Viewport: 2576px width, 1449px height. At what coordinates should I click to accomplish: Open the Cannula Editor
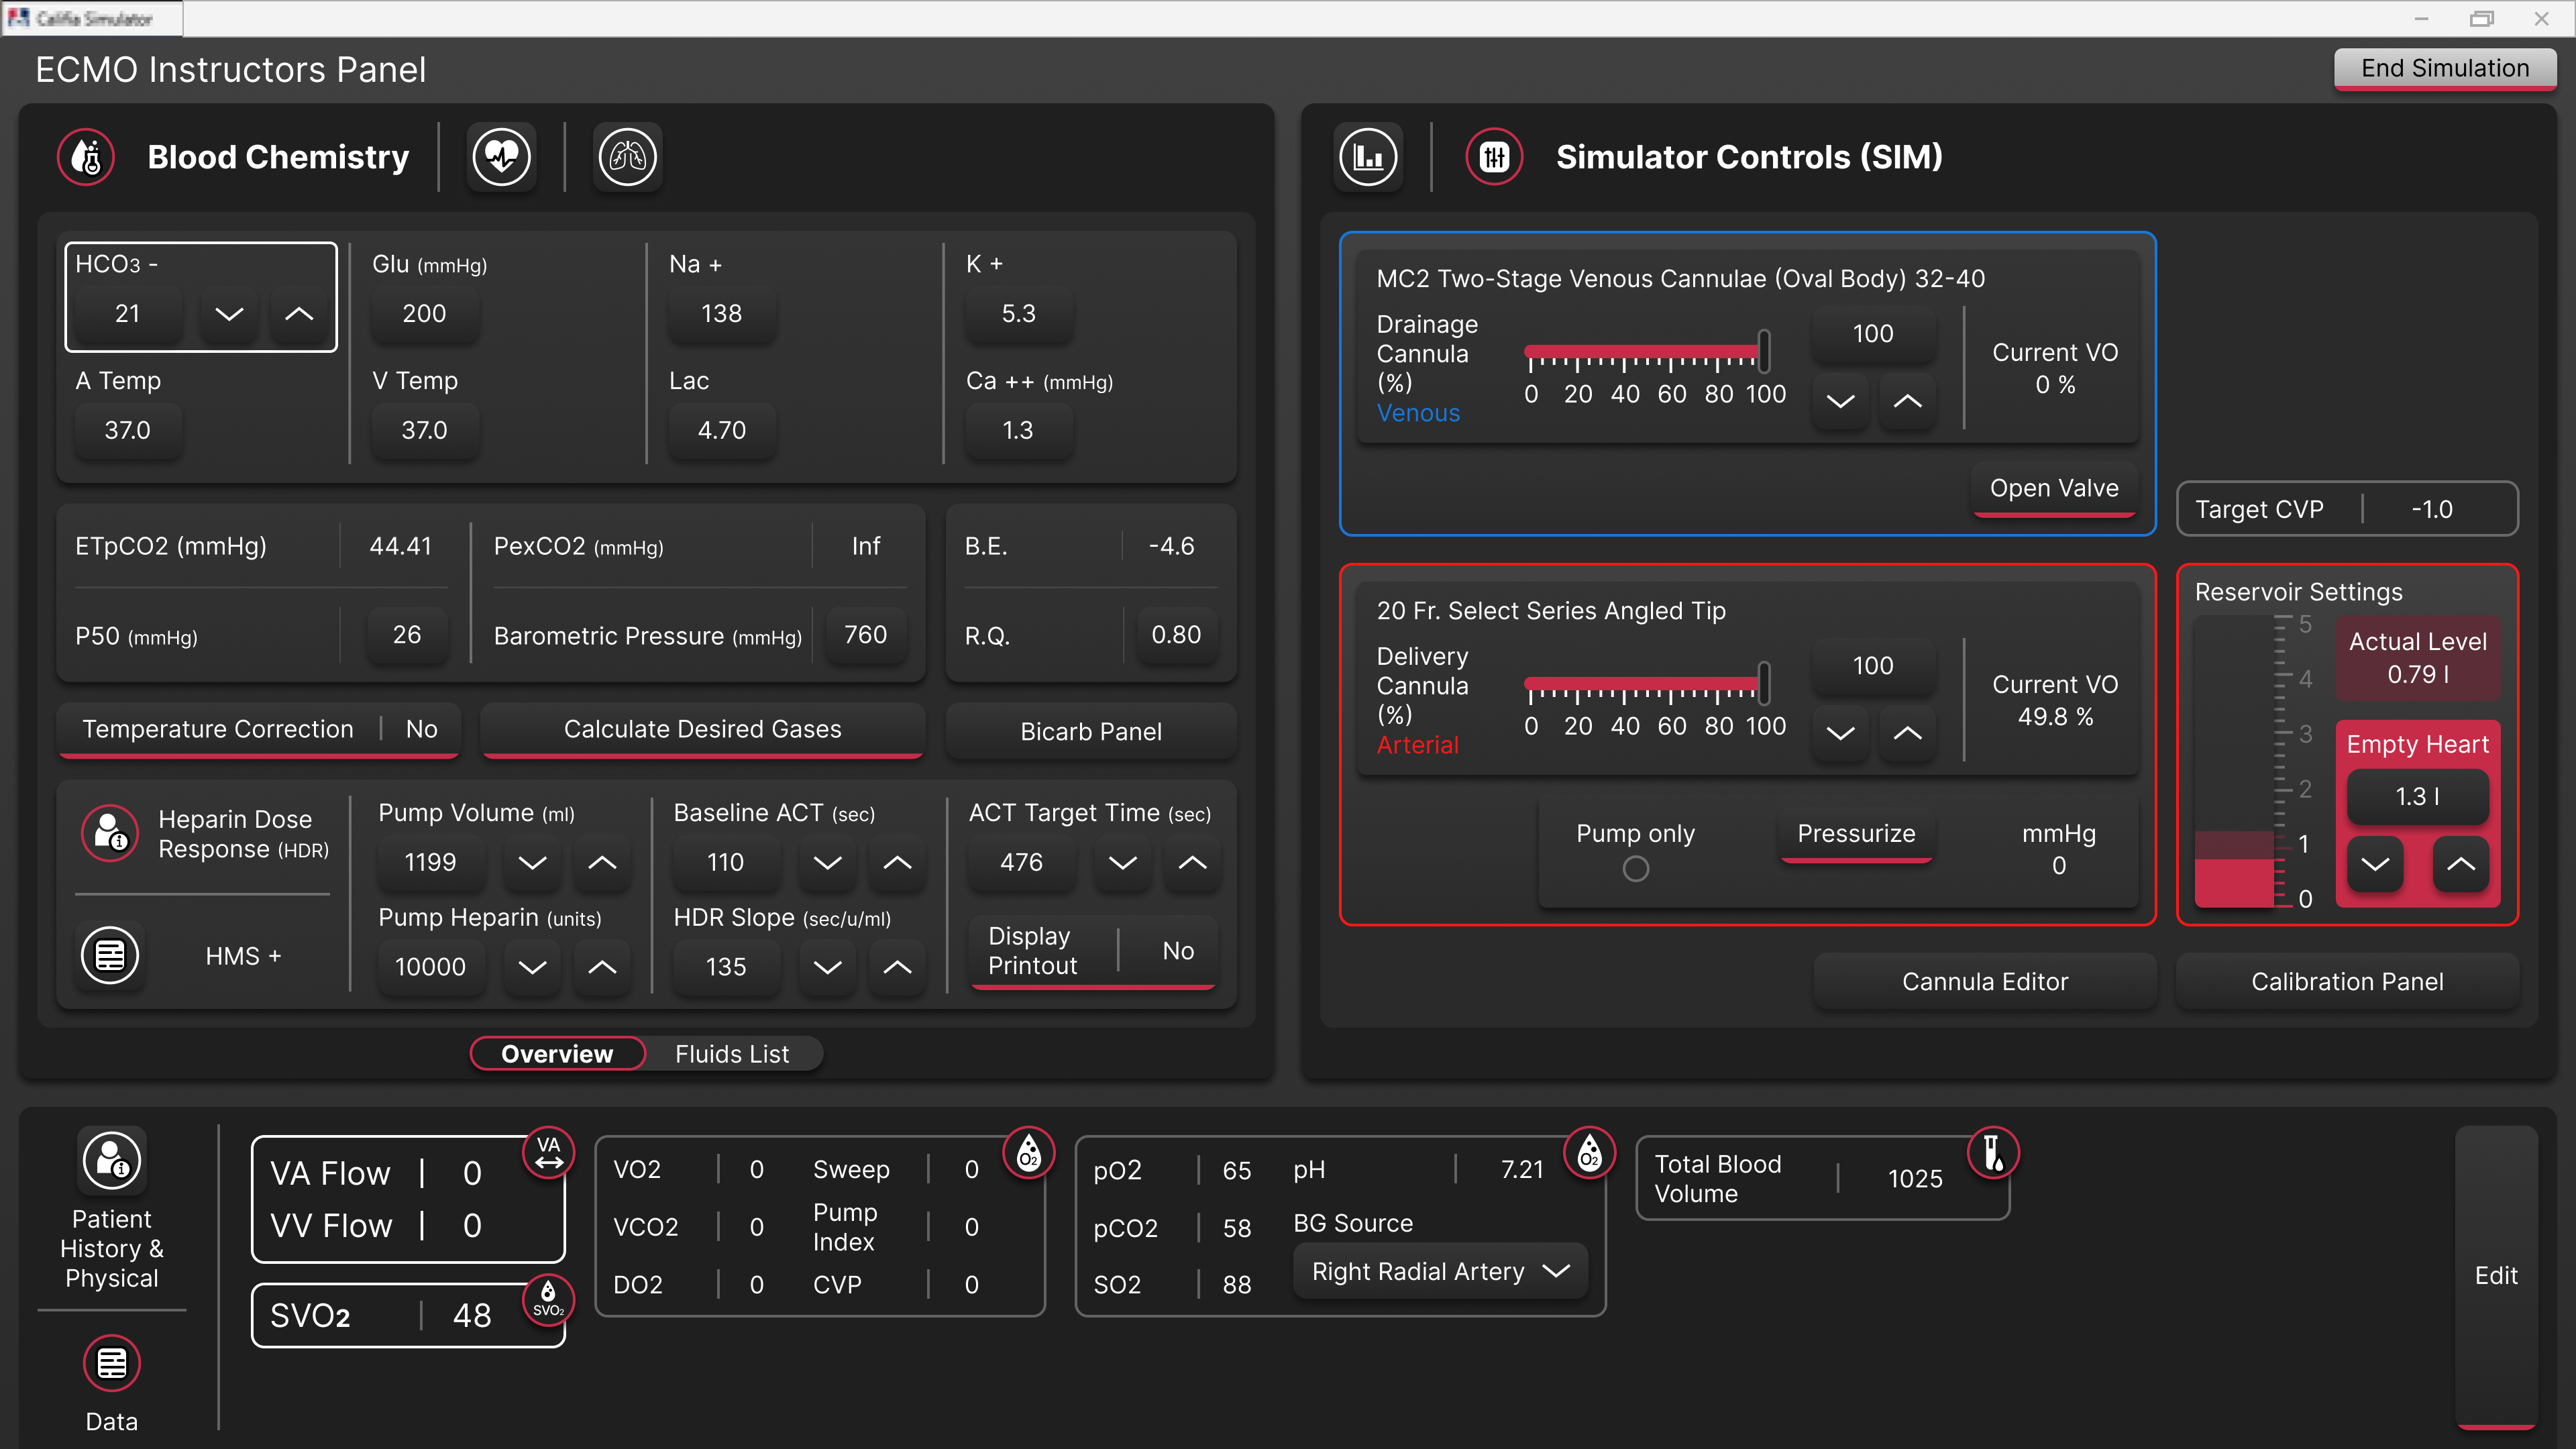point(1984,981)
